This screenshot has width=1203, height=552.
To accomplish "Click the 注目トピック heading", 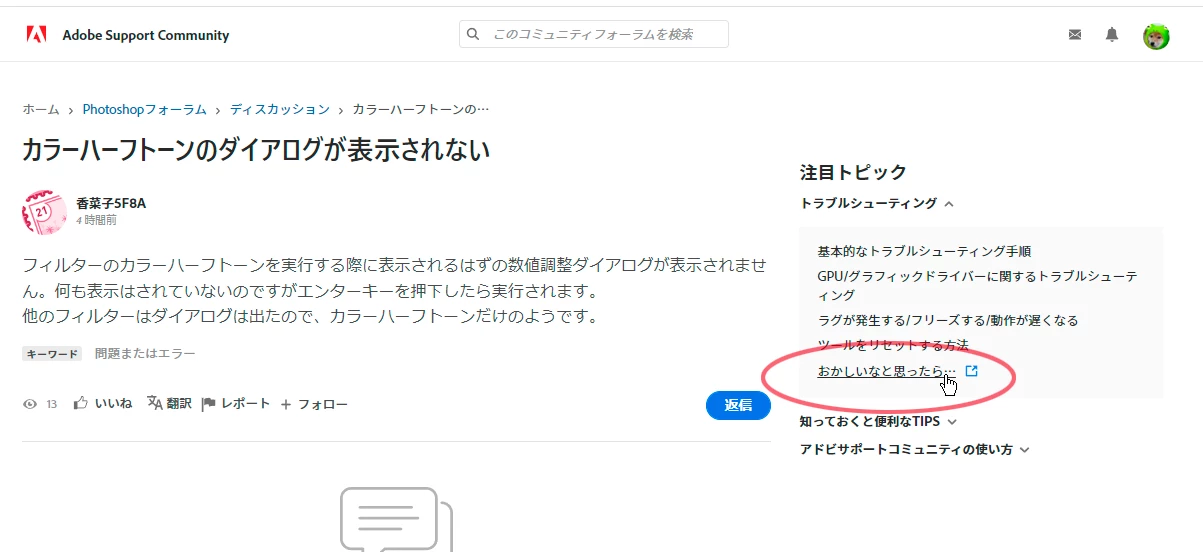I will (x=853, y=172).
